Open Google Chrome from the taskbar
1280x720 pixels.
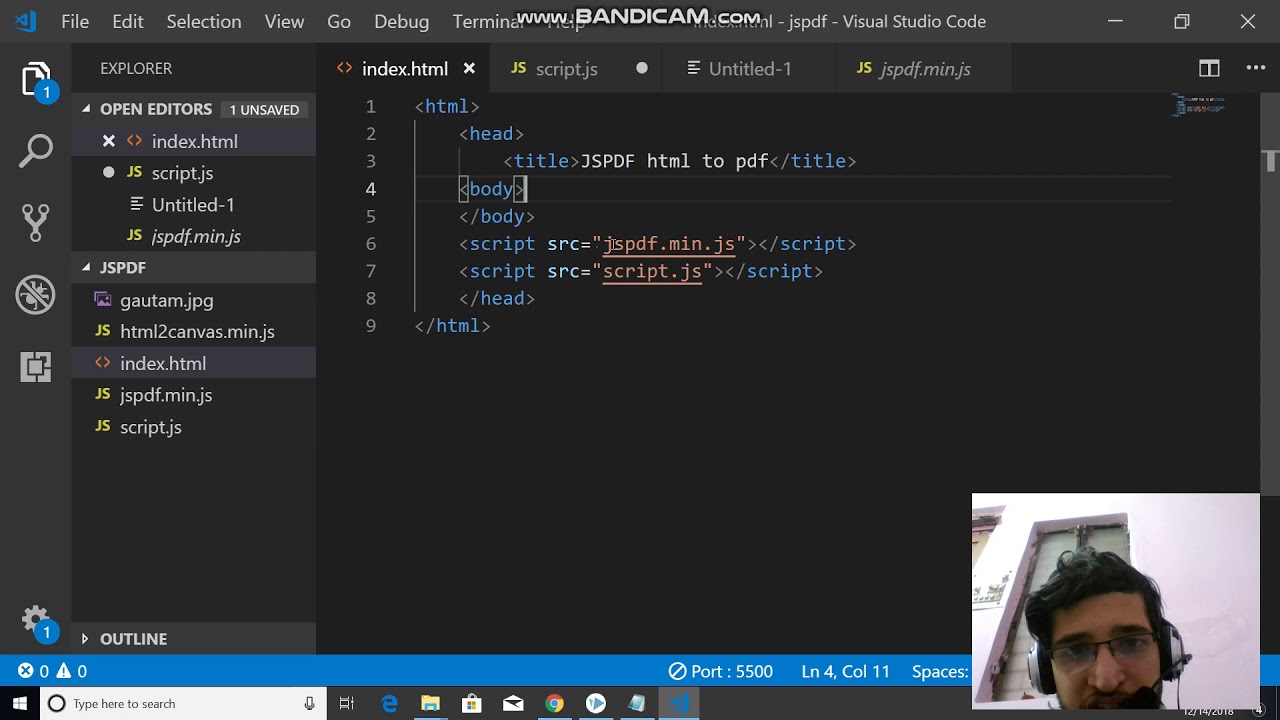point(554,704)
